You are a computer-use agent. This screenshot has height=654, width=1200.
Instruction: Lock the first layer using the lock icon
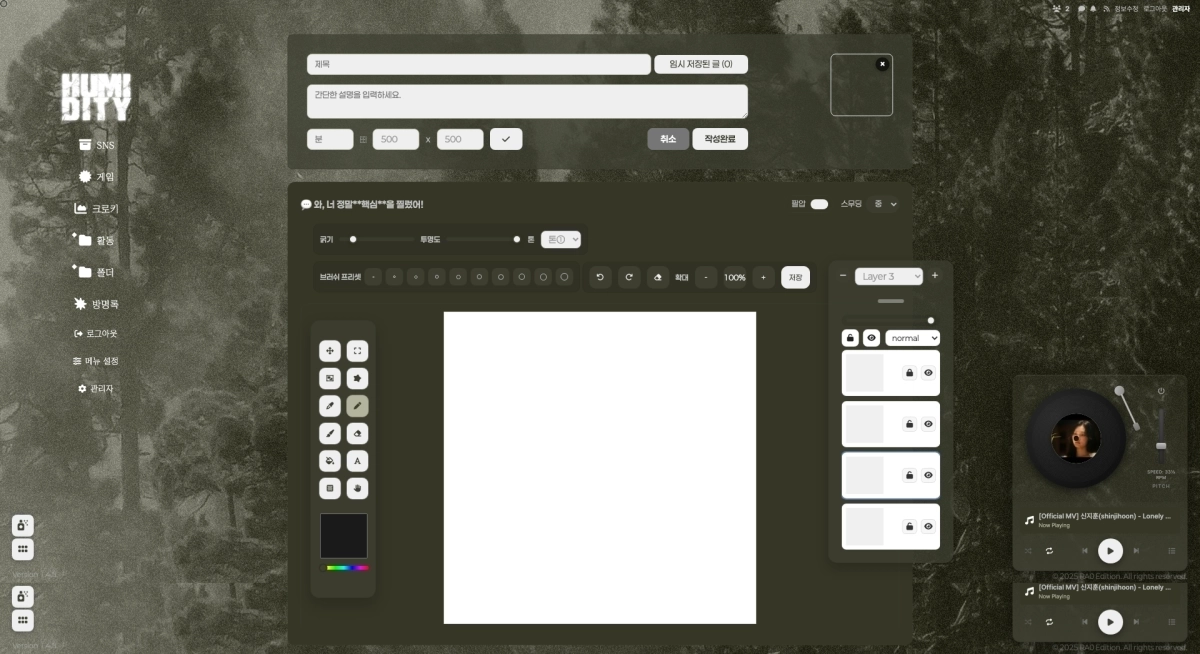(908, 372)
